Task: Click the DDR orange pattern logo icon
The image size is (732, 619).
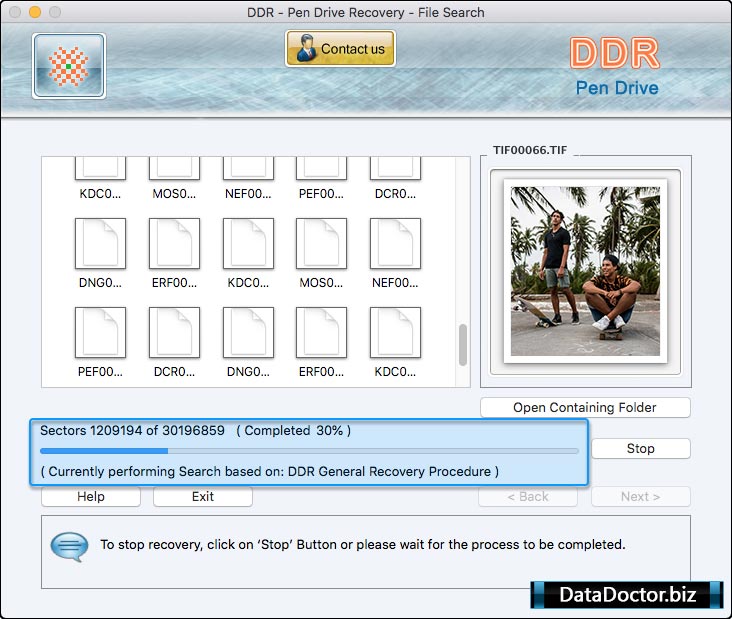Action: tap(69, 66)
